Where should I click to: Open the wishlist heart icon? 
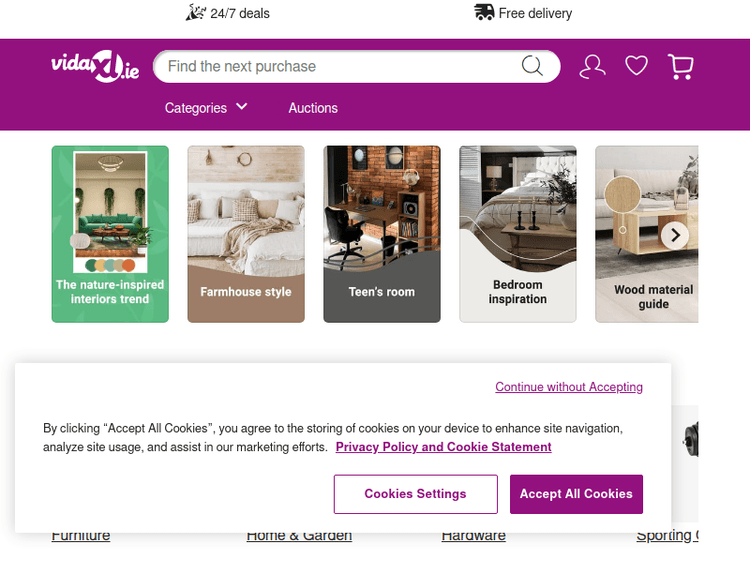coord(636,67)
